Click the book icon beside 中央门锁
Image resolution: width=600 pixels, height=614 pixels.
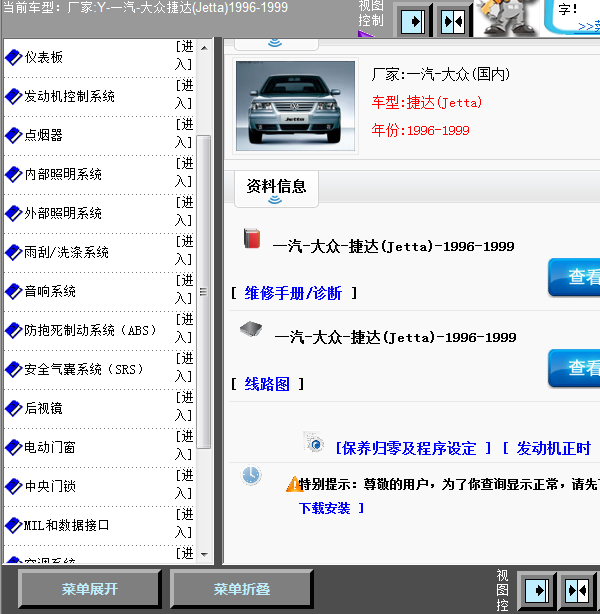[14, 486]
